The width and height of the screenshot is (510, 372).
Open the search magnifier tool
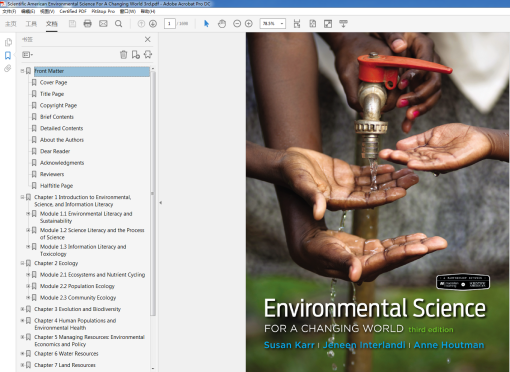[x=118, y=24]
